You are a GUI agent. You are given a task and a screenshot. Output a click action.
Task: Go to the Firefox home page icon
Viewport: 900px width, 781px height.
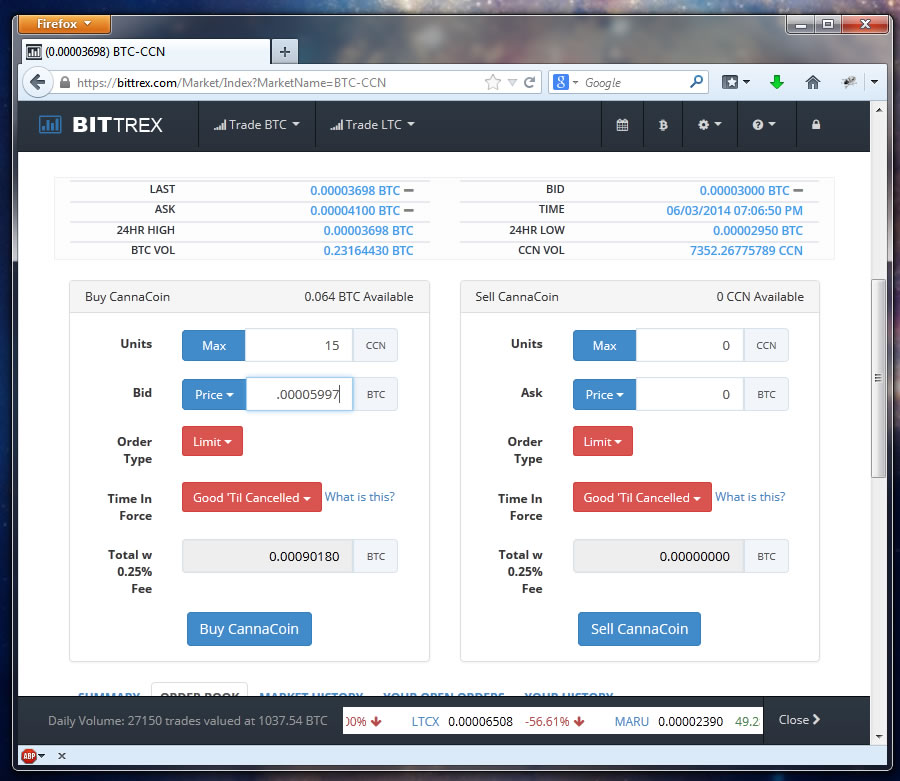pyautogui.click(x=813, y=82)
